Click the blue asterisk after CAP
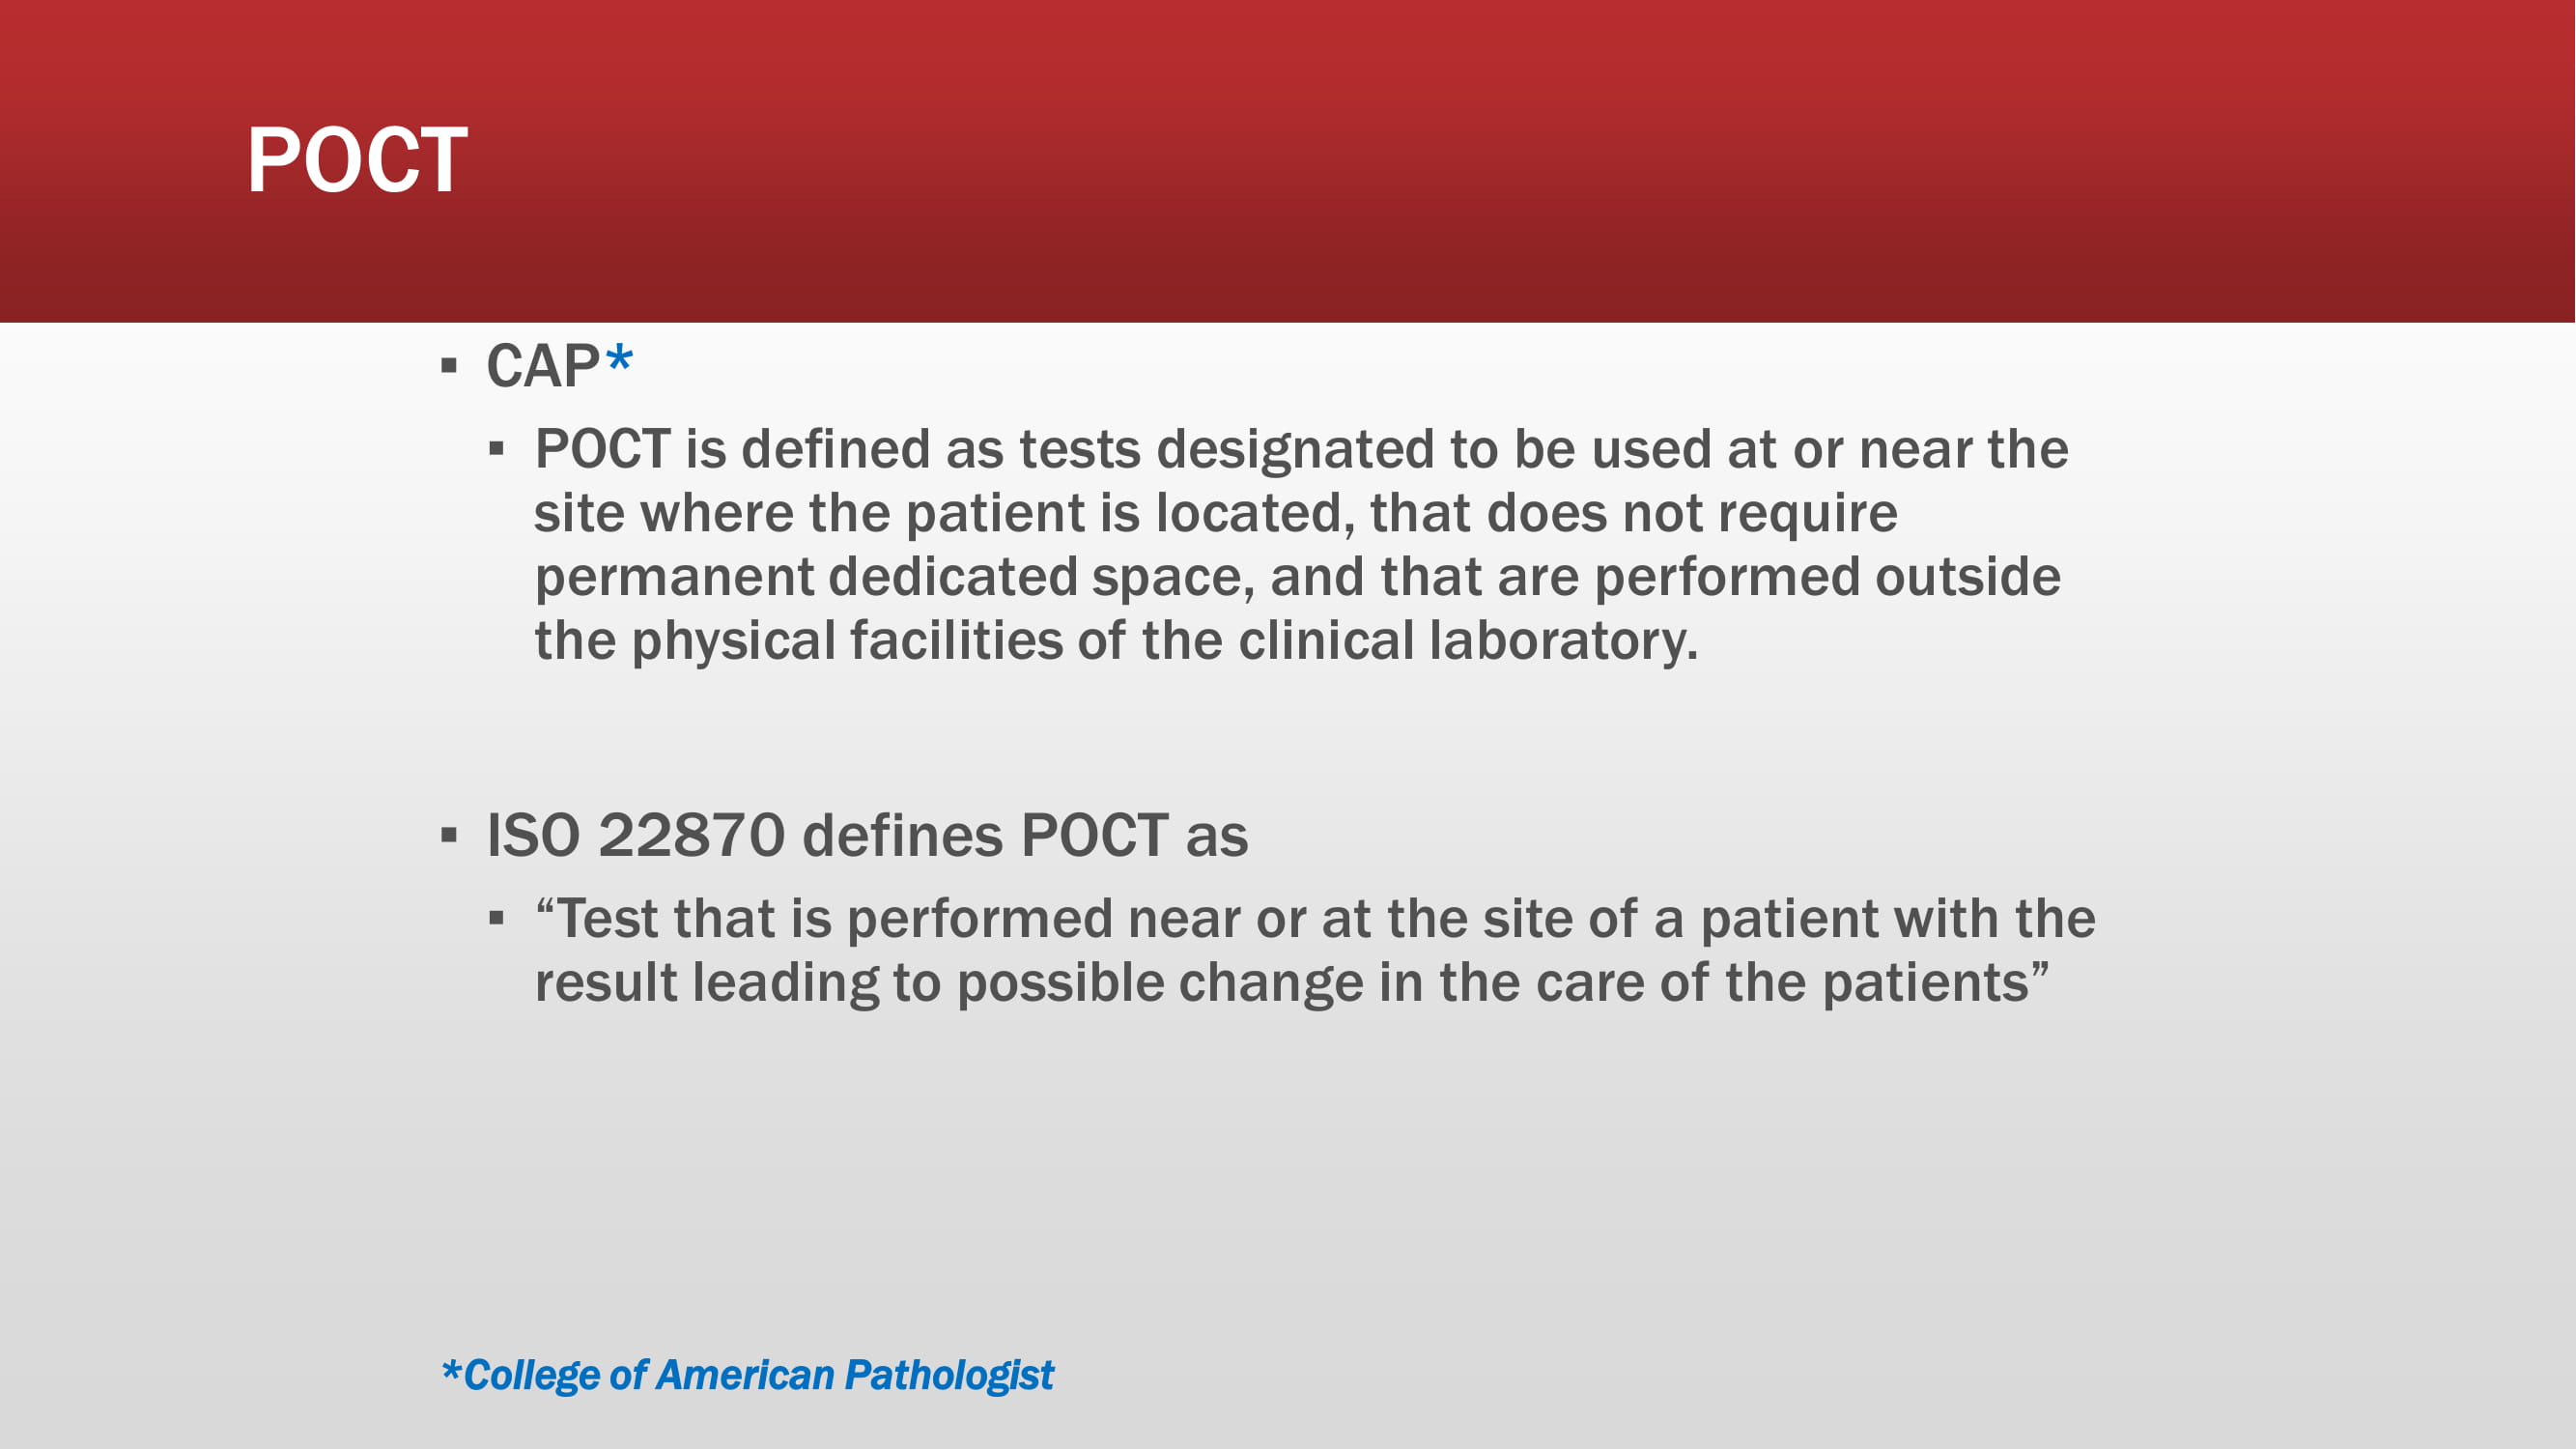The height and width of the screenshot is (1449, 2576). [619, 359]
